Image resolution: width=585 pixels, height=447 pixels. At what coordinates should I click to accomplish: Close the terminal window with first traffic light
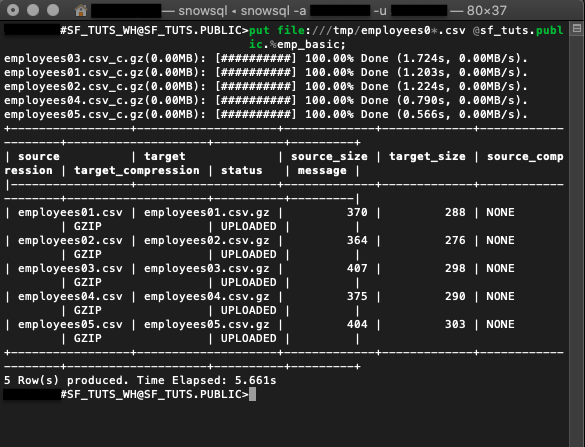(13, 10)
